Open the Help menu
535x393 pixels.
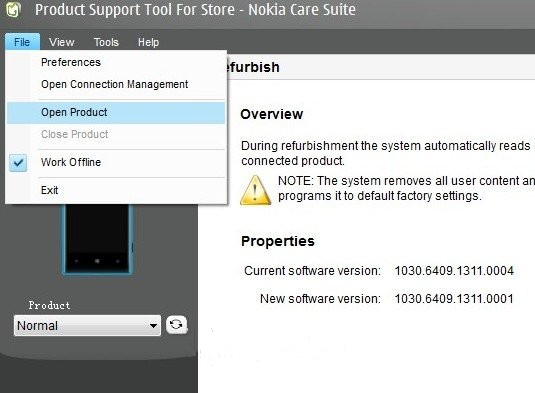click(148, 42)
